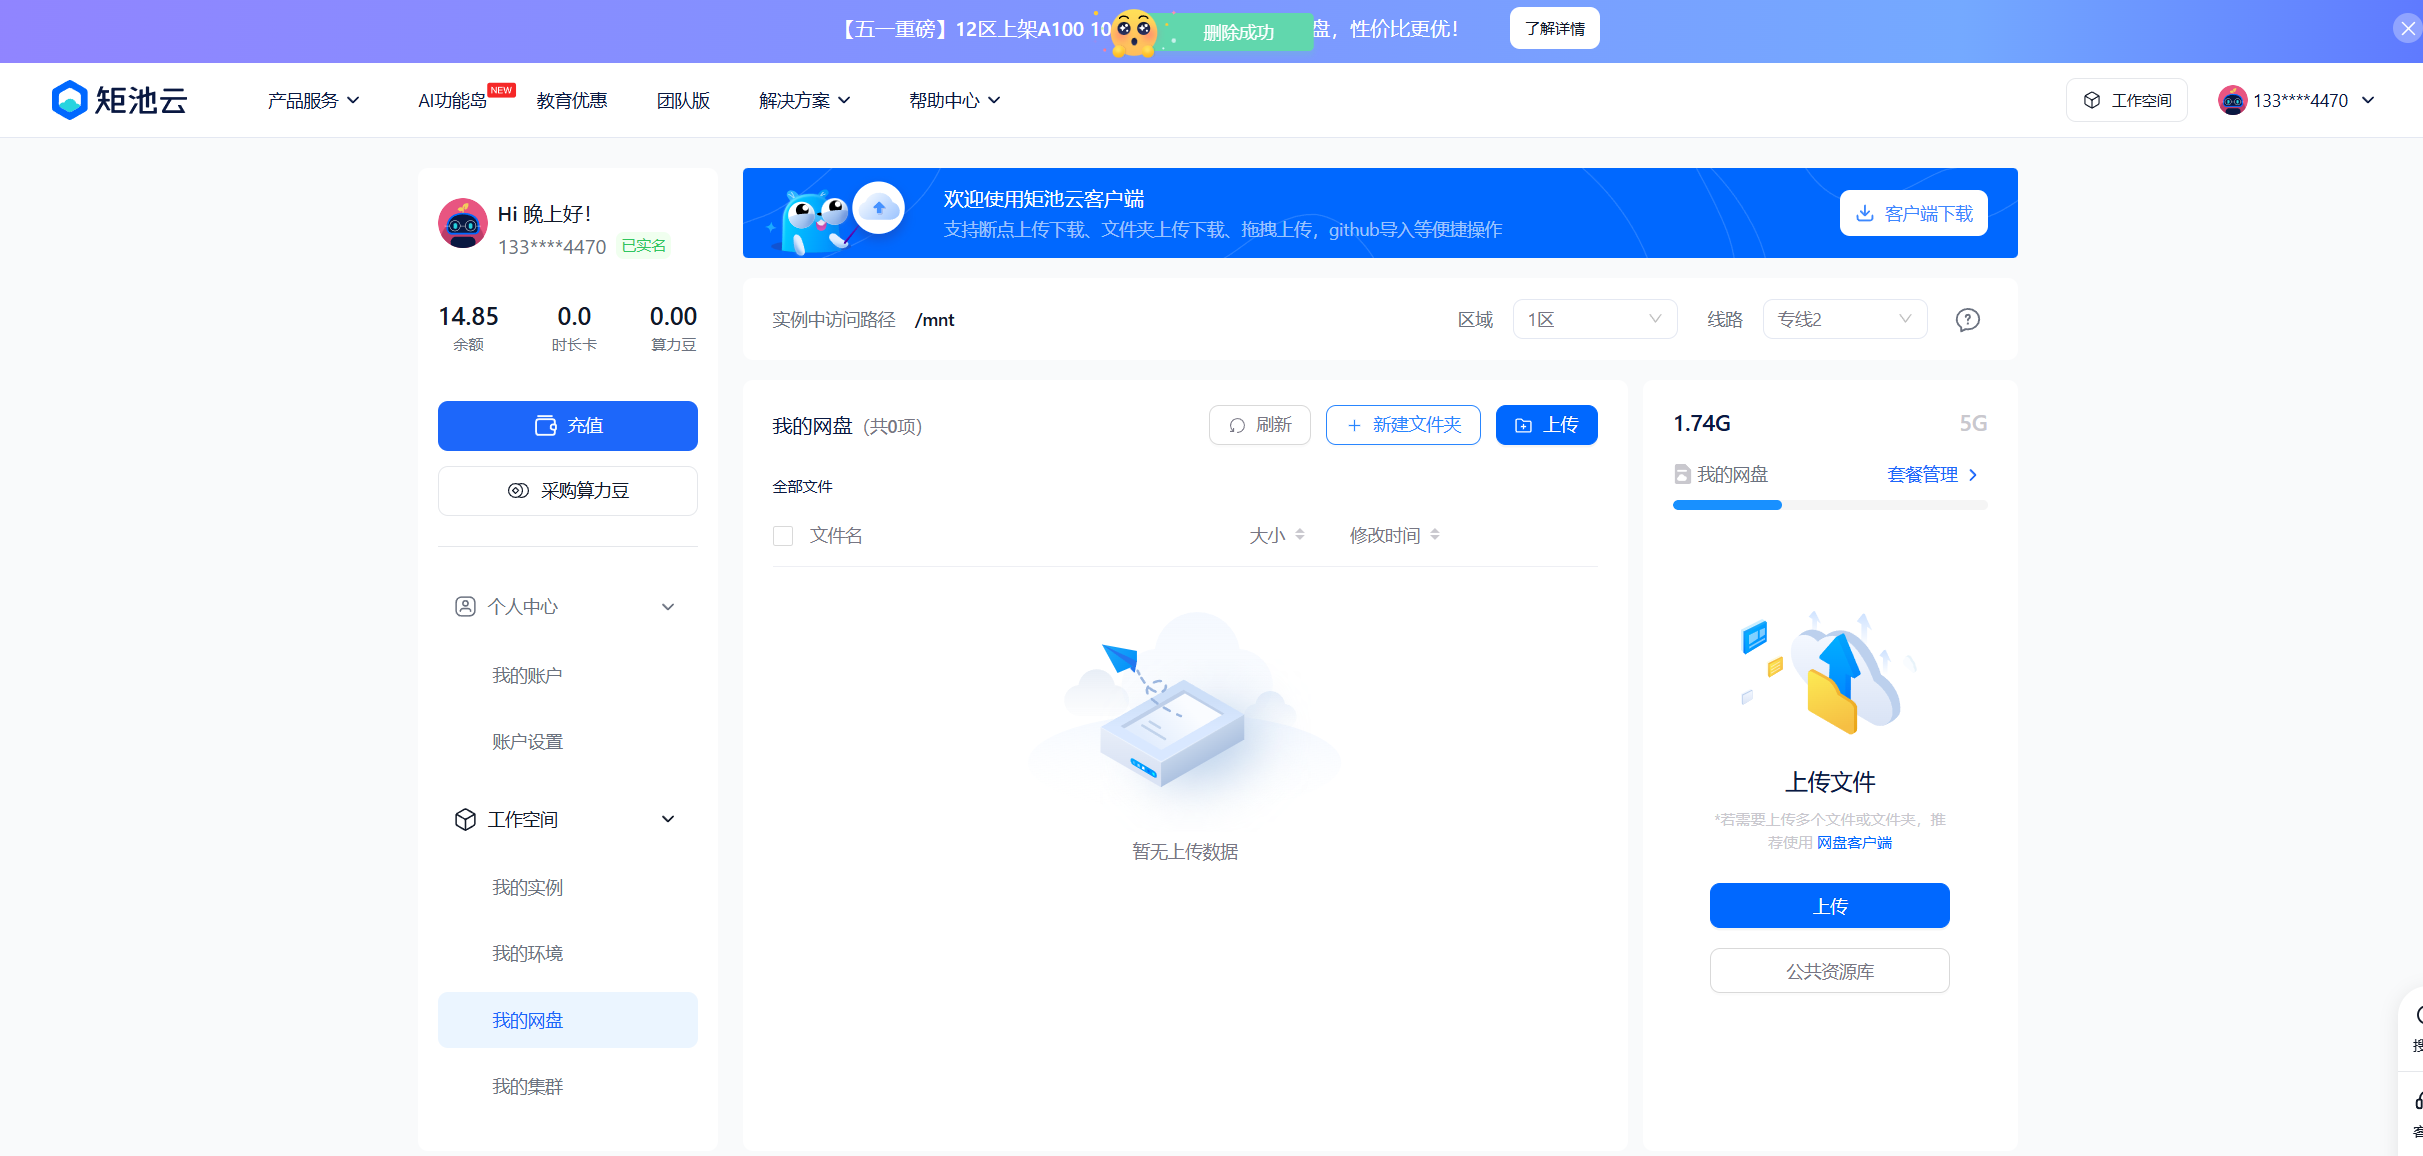Open 我的实例 in the sidebar
The image size is (2423, 1156).
527,888
